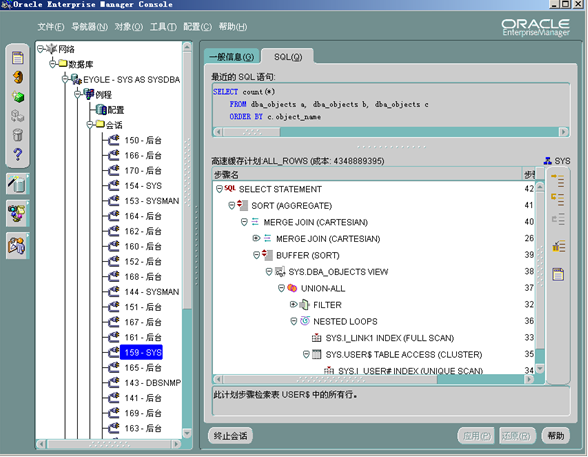This screenshot has height=457, width=588.
Task: Click the collapse plan steps icon
Action: click(558, 199)
